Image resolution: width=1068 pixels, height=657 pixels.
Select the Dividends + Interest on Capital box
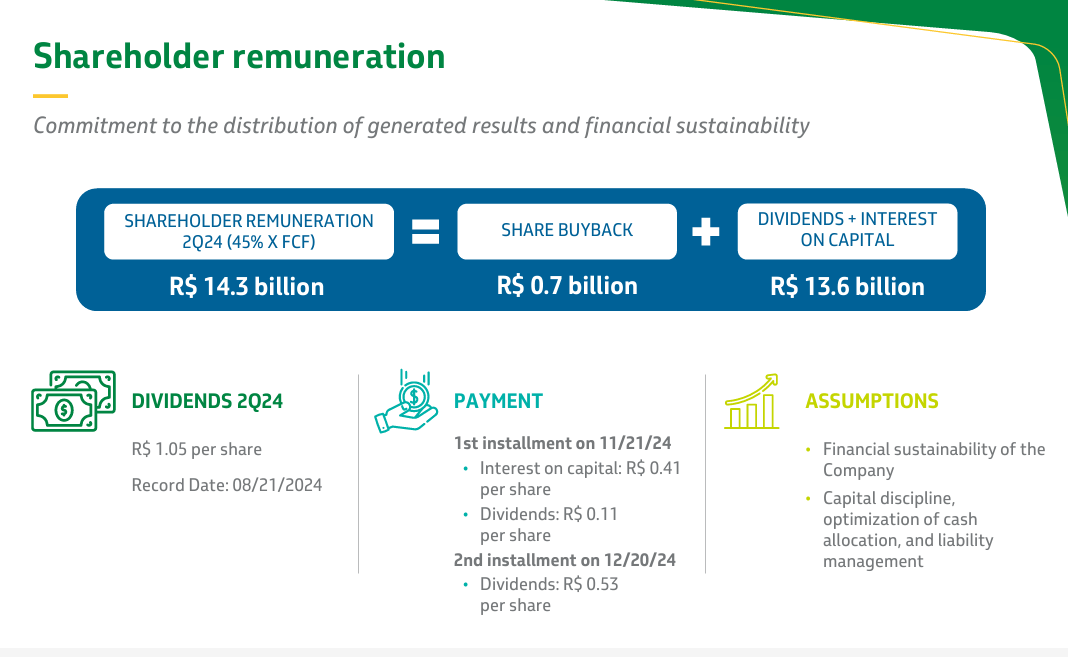(847, 231)
